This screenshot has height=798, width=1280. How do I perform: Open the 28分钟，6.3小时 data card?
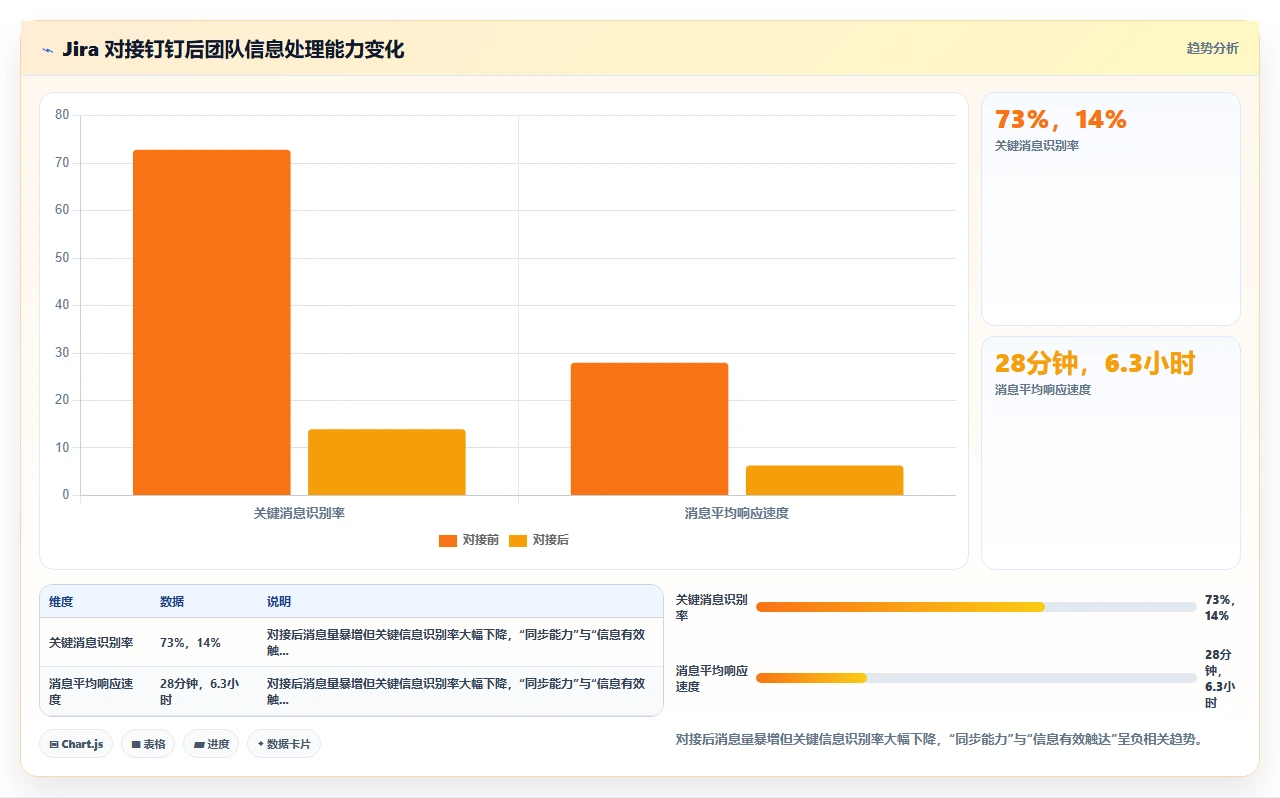1111,453
